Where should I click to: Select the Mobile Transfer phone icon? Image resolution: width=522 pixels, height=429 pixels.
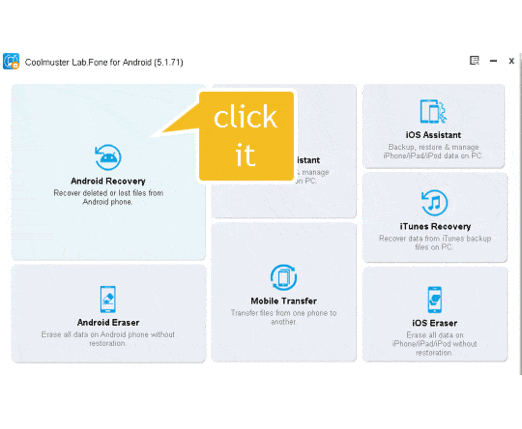284,277
